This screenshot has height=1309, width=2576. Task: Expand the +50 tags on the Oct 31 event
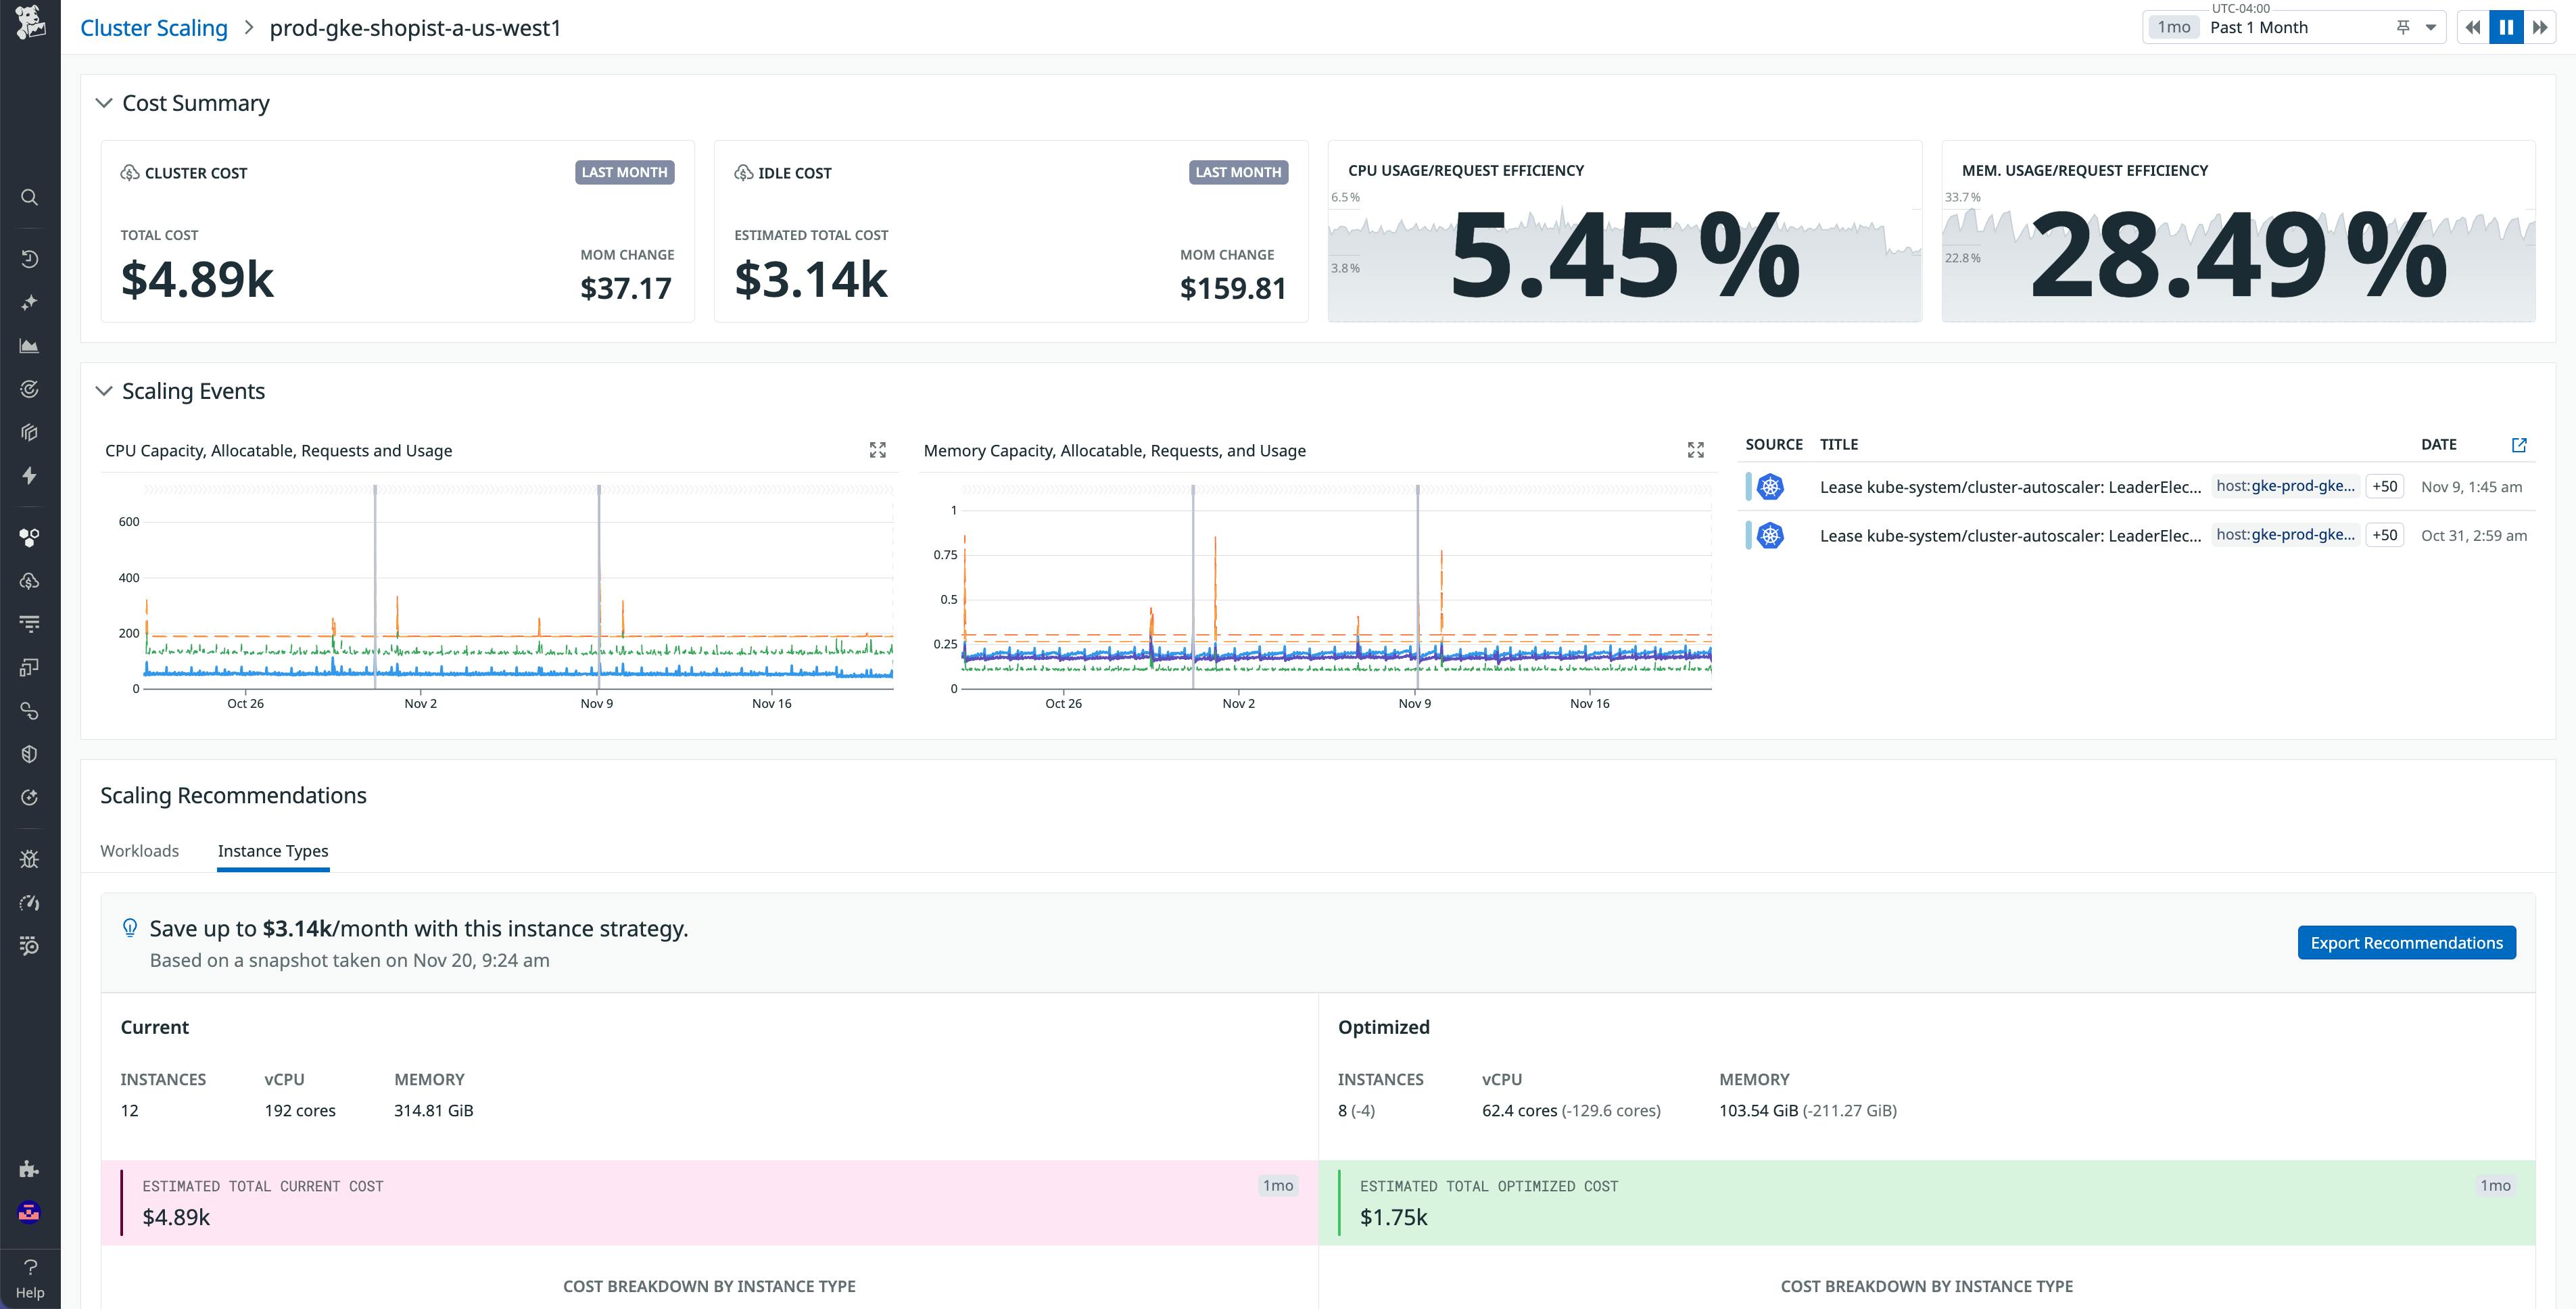click(x=2385, y=535)
